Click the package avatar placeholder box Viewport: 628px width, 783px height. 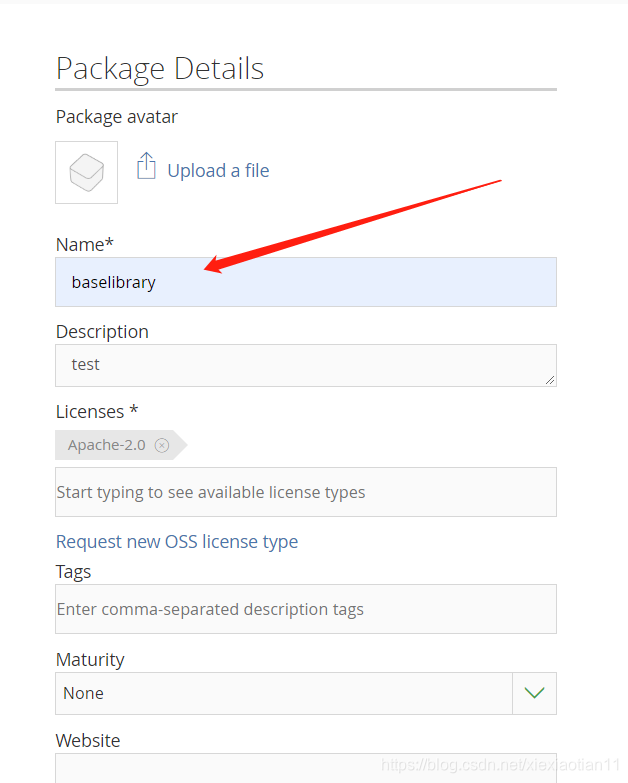86,172
